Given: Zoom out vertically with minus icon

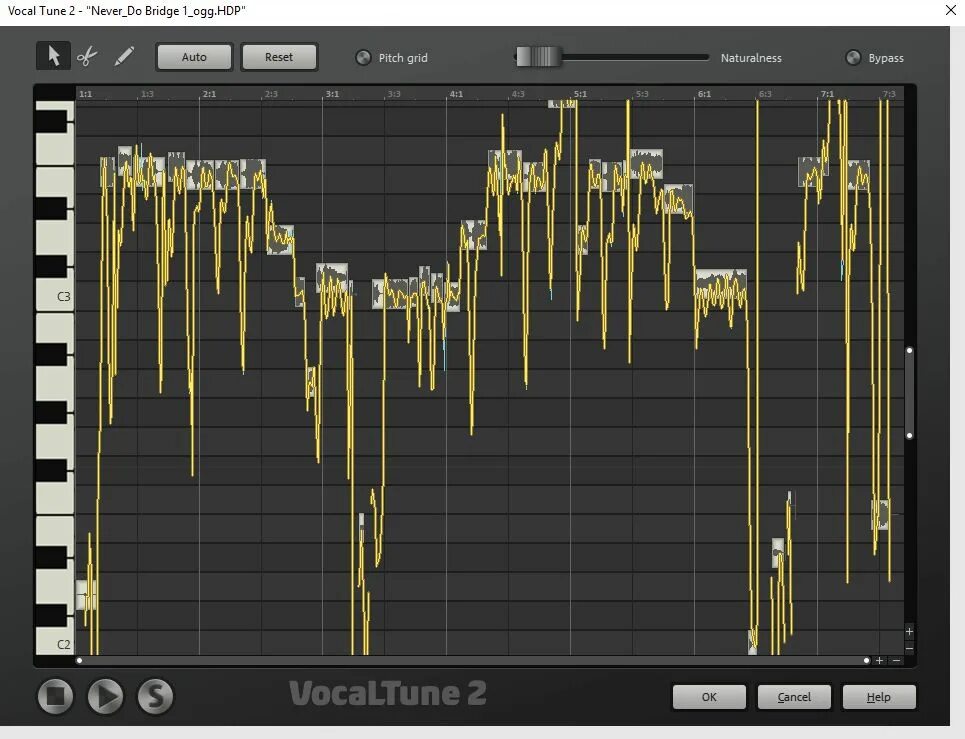Looking at the screenshot, I should point(909,648).
